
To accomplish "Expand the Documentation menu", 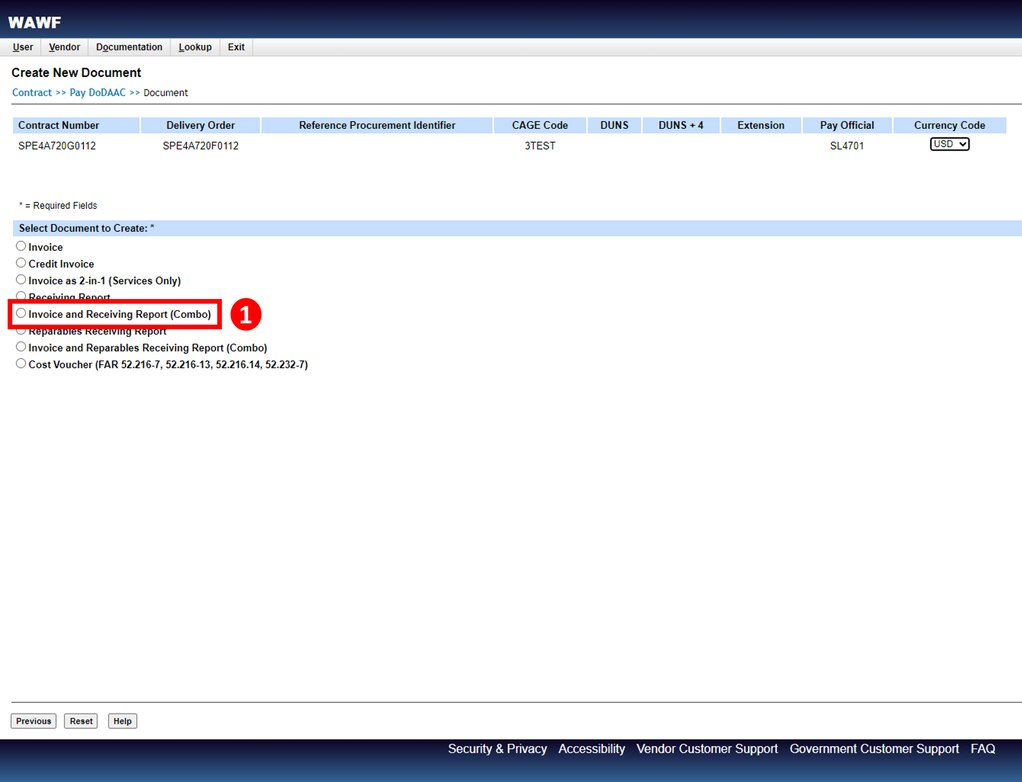I will [x=129, y=47].
